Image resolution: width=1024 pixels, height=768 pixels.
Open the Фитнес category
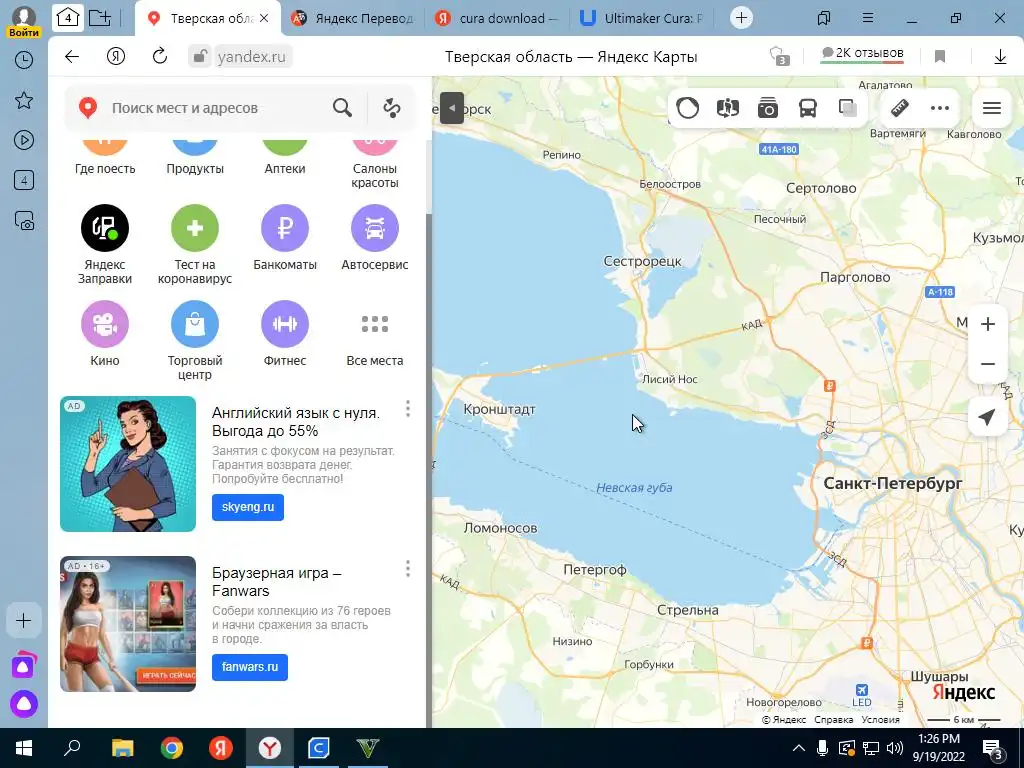point(285,334)
